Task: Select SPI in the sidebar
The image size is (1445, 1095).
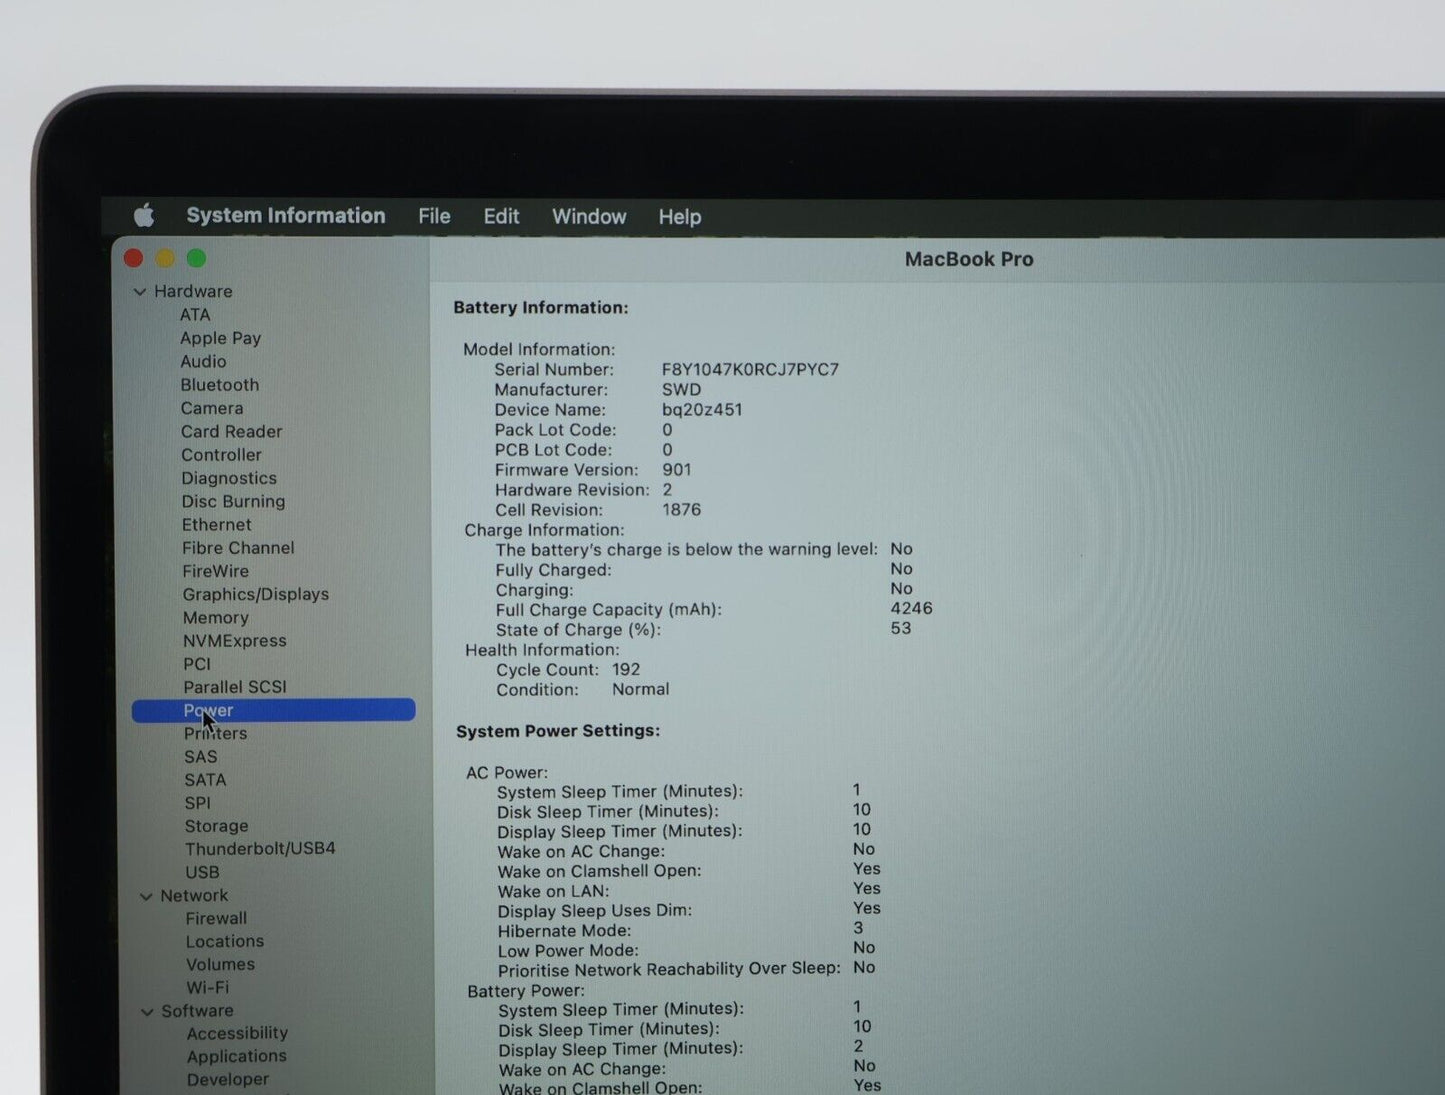Action: click(x=197, y=803)
